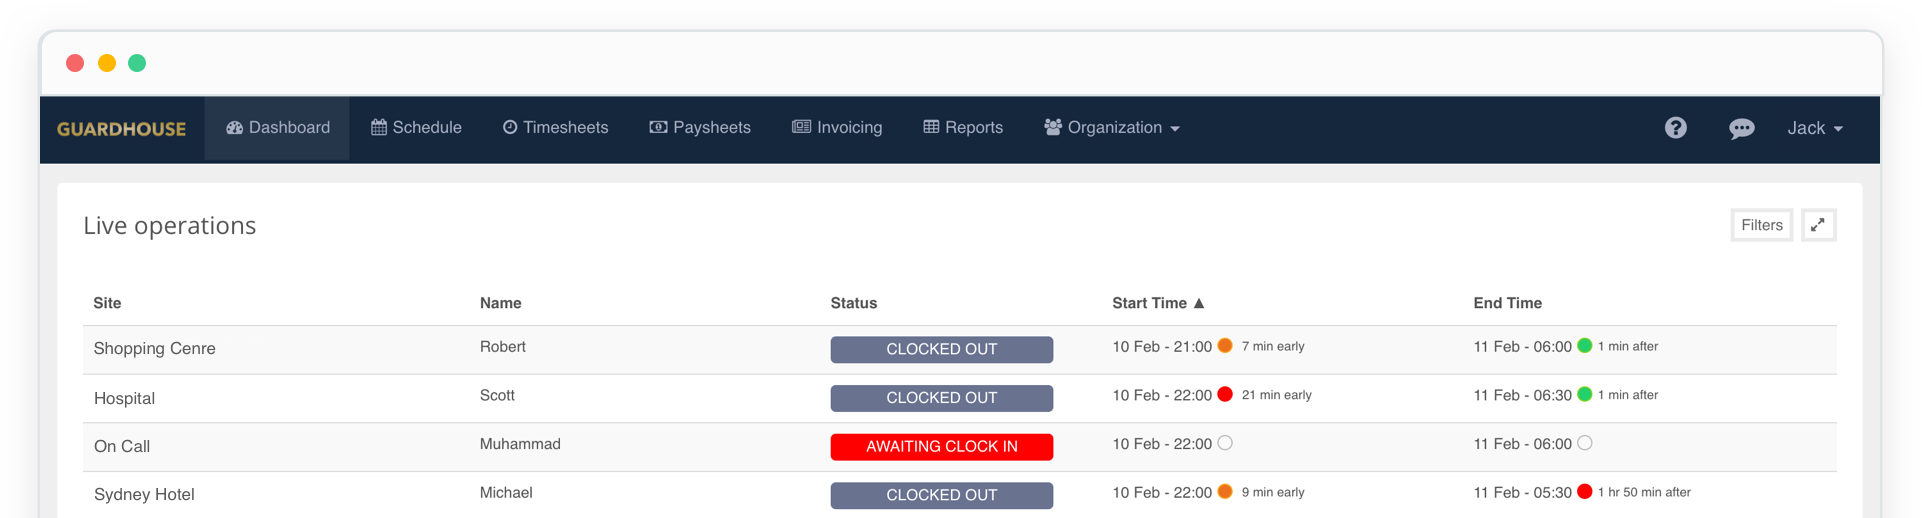Click the name Robert
The width and height of the screenshot is (1922, 518).
click(502, 347)
